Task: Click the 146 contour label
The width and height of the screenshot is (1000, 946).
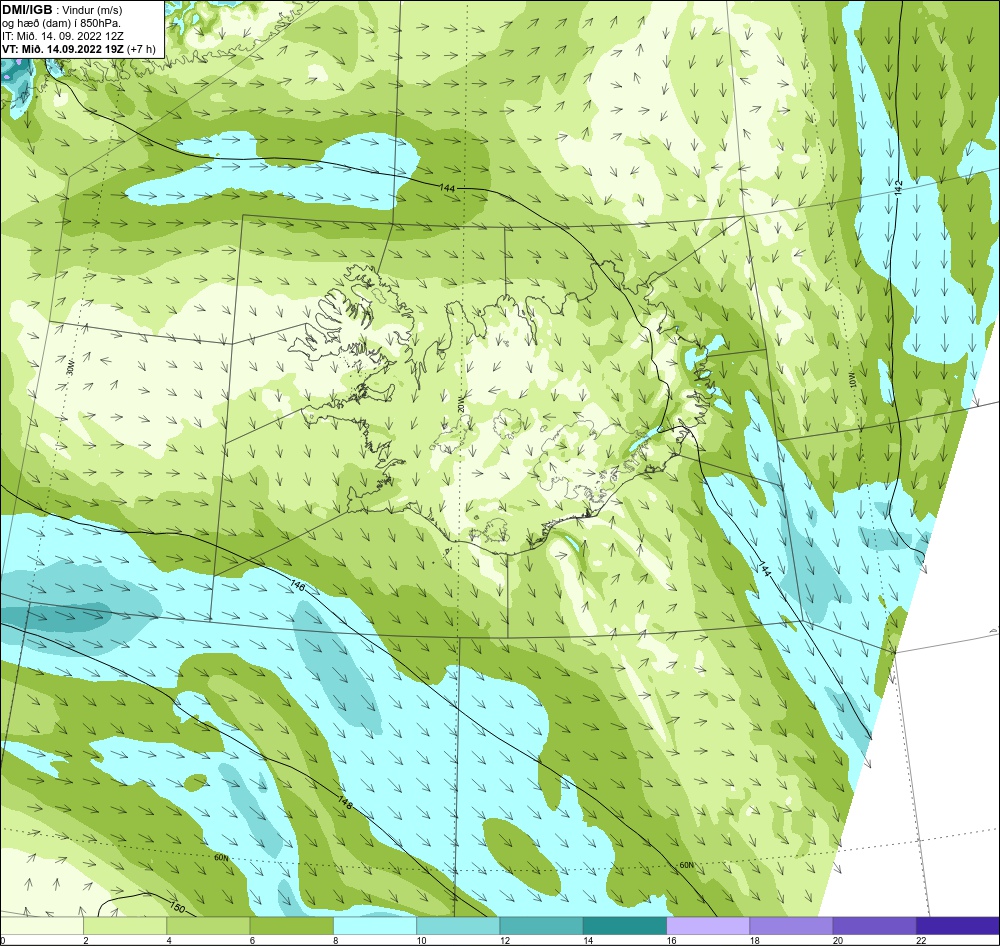Action: click(298, 586)
